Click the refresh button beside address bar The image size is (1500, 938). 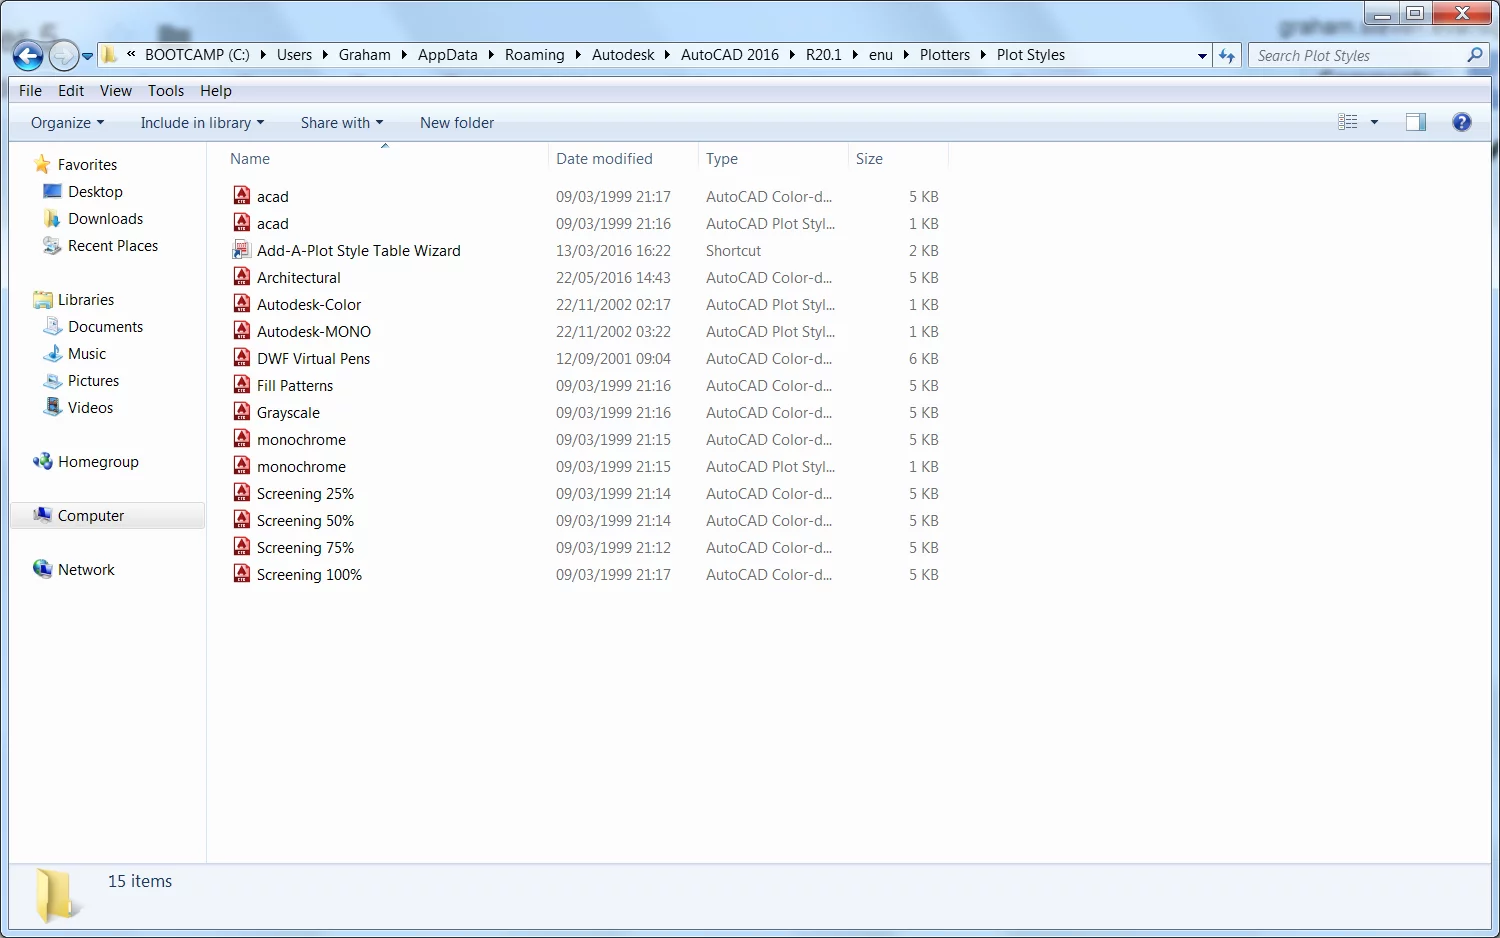point(1227,56)
